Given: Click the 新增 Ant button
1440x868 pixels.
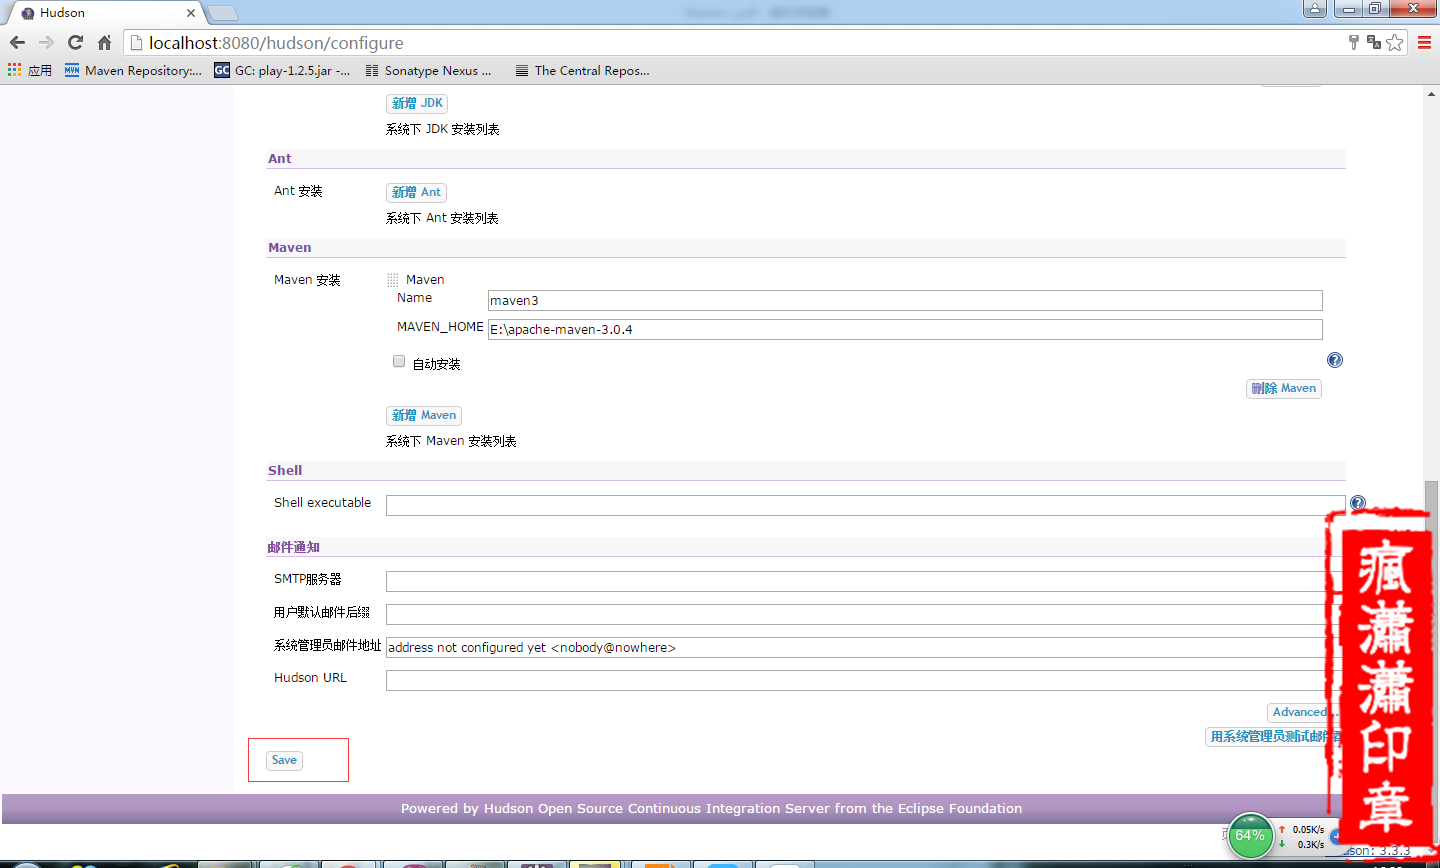Looking at the screenshot, I should click(x=416, y=193).
